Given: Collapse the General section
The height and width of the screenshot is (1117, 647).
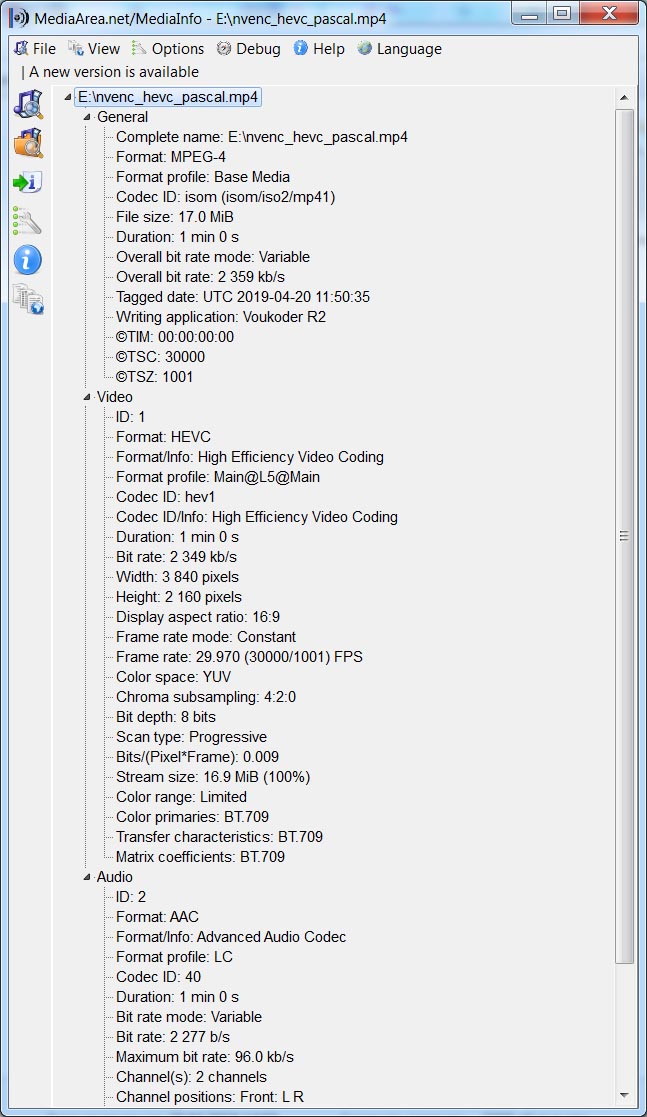Looking at the screenshot, I should pos(87,117).
